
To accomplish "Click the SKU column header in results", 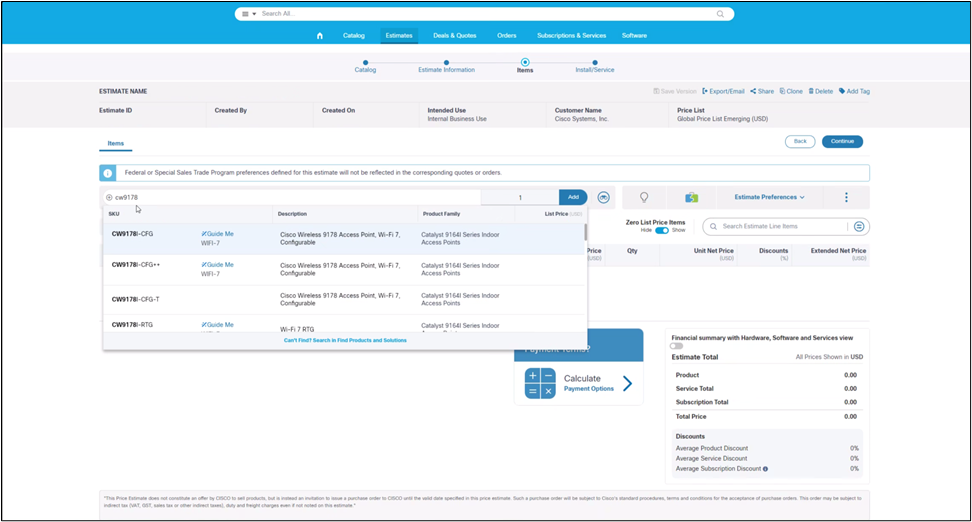I will coord(114,214).
